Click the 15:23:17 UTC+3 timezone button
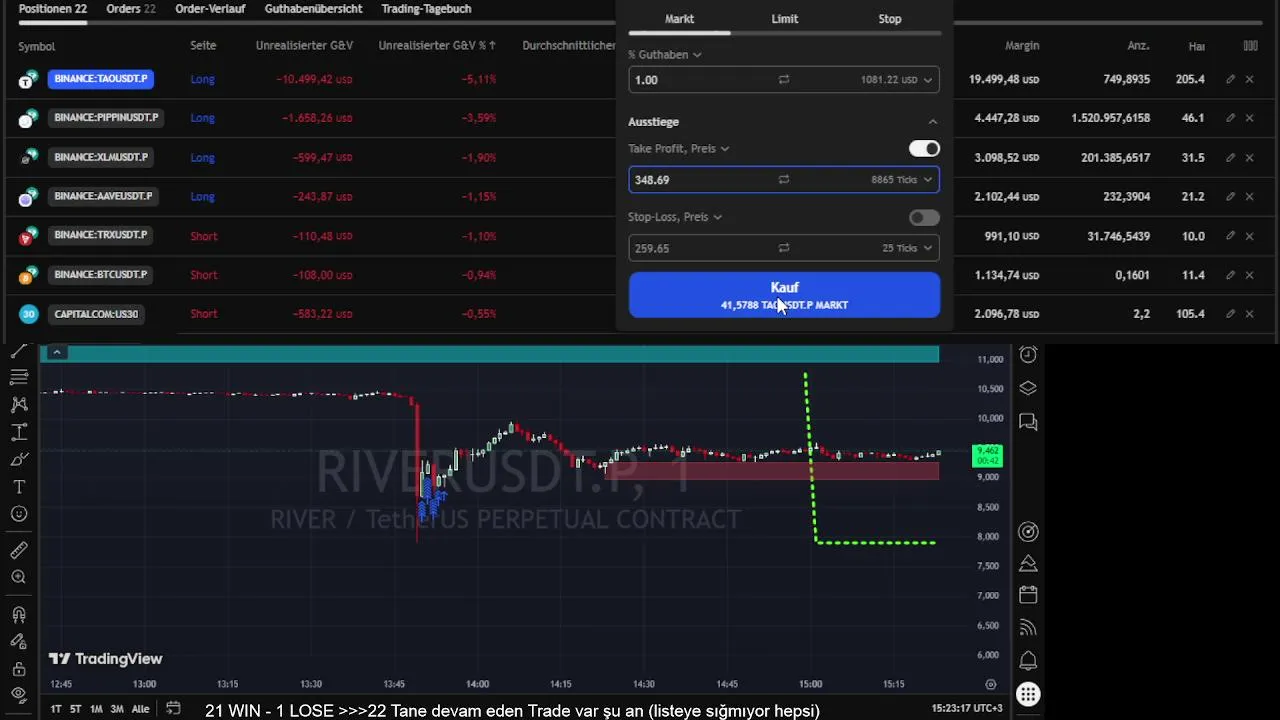This screenshot has width=1280, height=720. [x=966, y=708]
